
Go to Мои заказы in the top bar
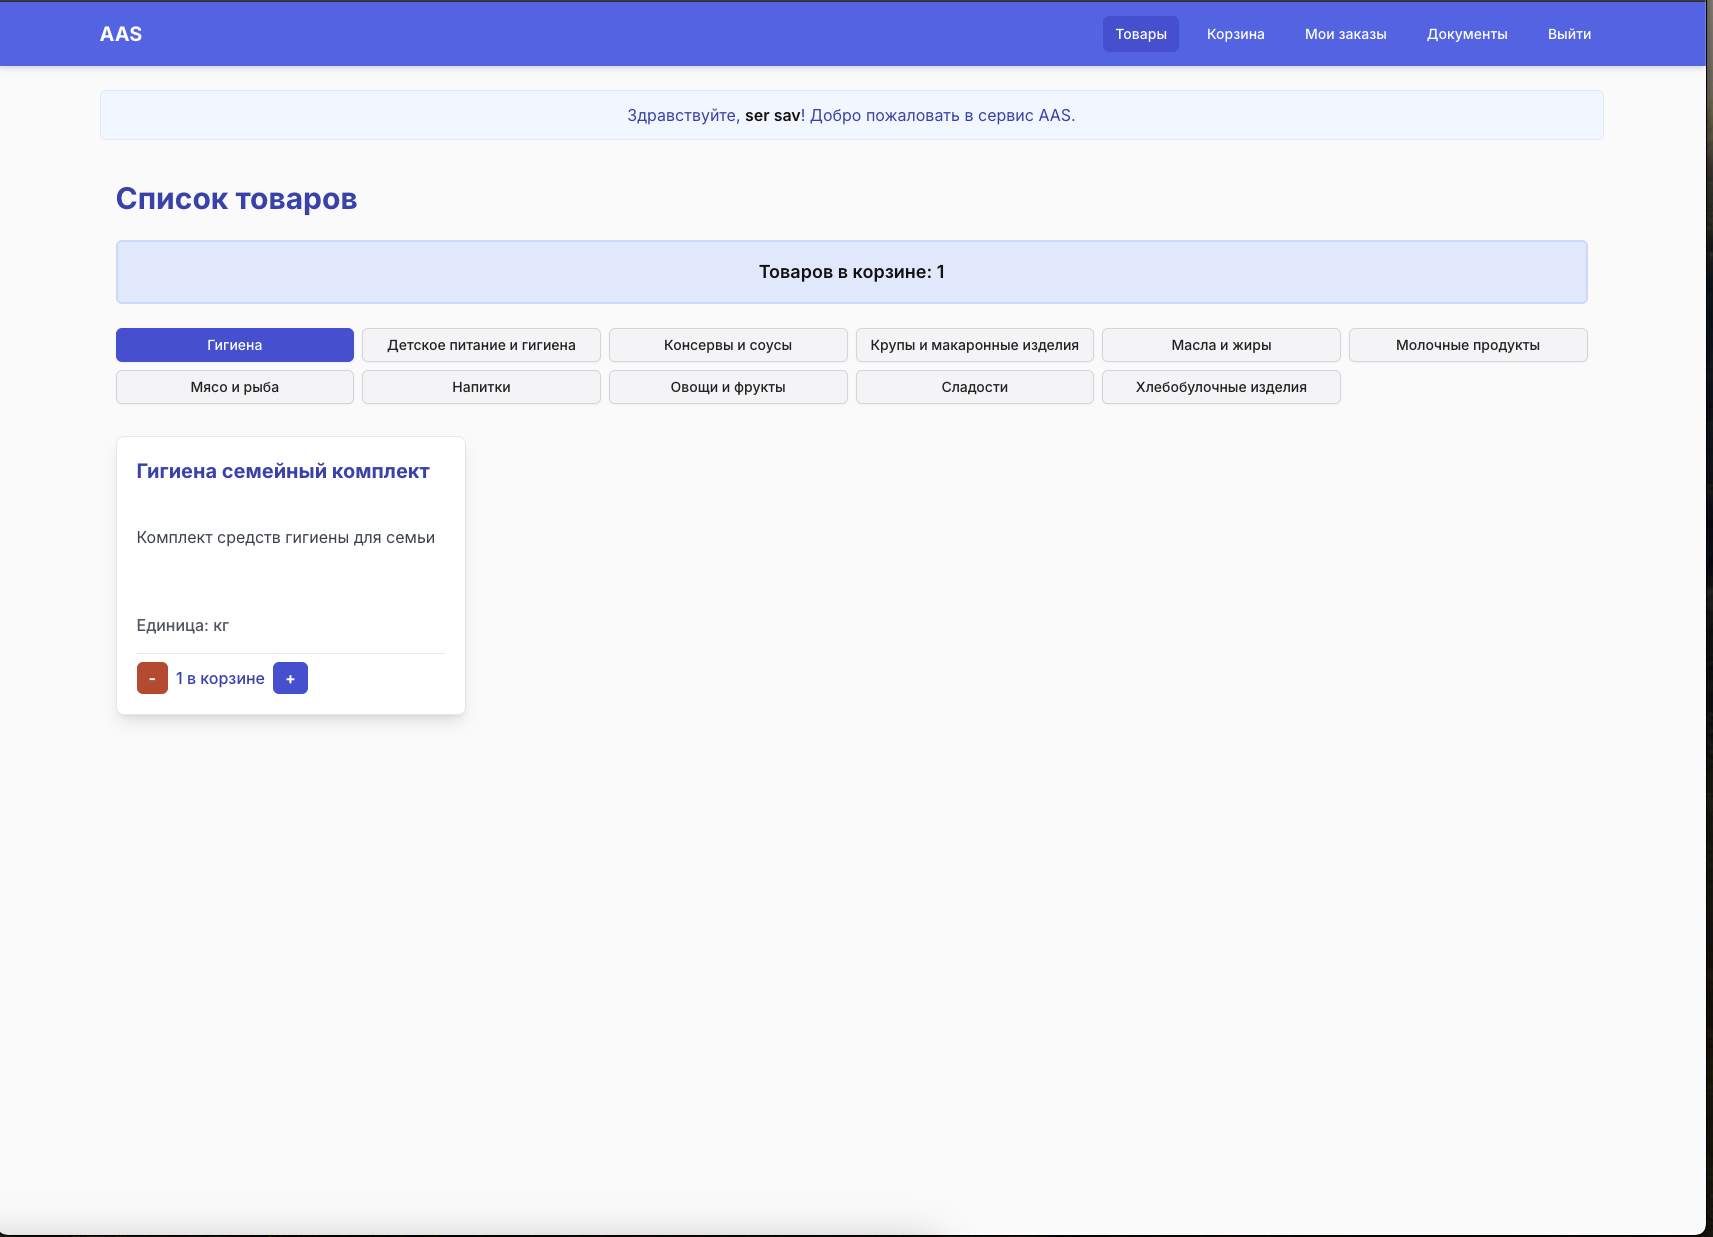pyautogui.click(x=1345, y=34)
